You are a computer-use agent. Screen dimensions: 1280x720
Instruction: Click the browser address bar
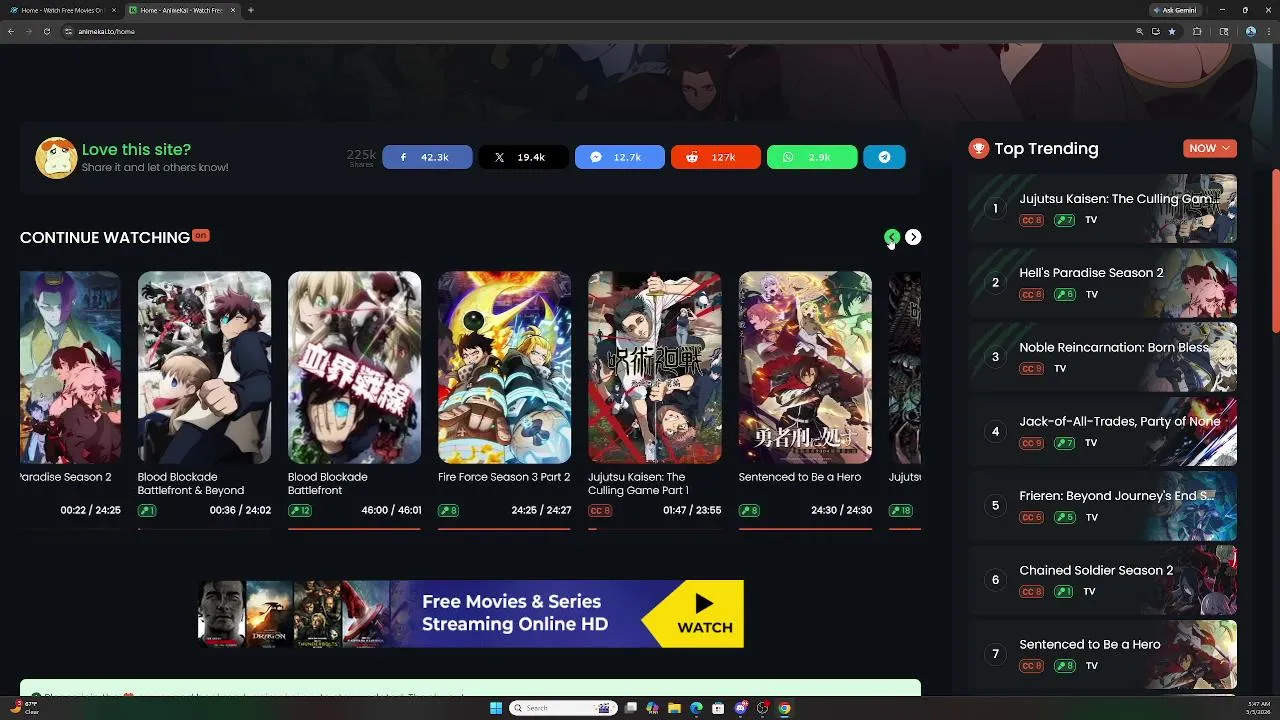[x=600, y=31]
